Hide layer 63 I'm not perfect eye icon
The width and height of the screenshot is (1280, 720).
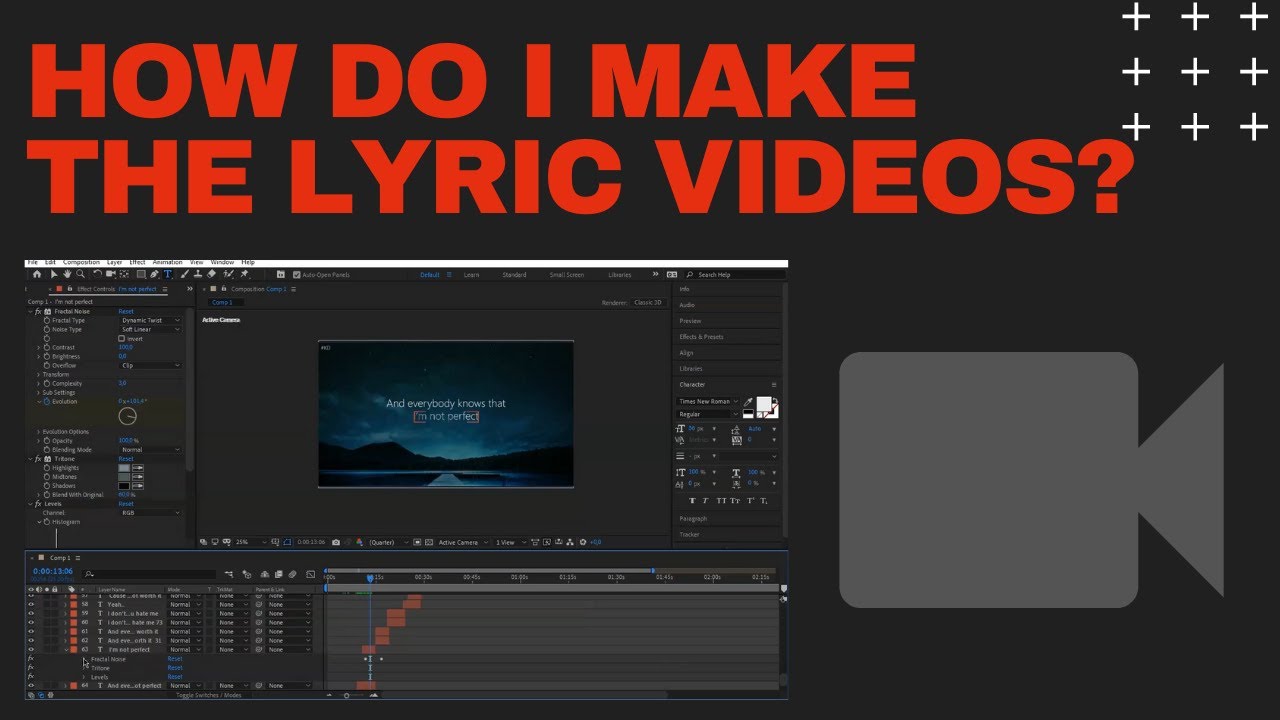(x=31, y=649)
